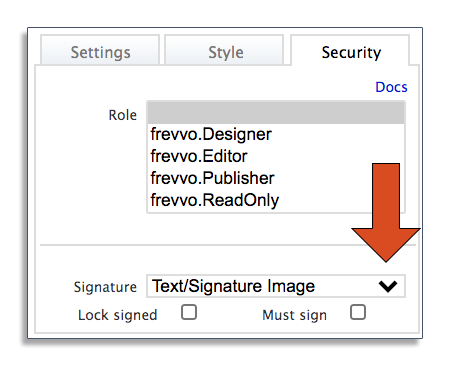Switch to the Settings tab
This screenshot has height=367, width=451.
click(100, 50)
